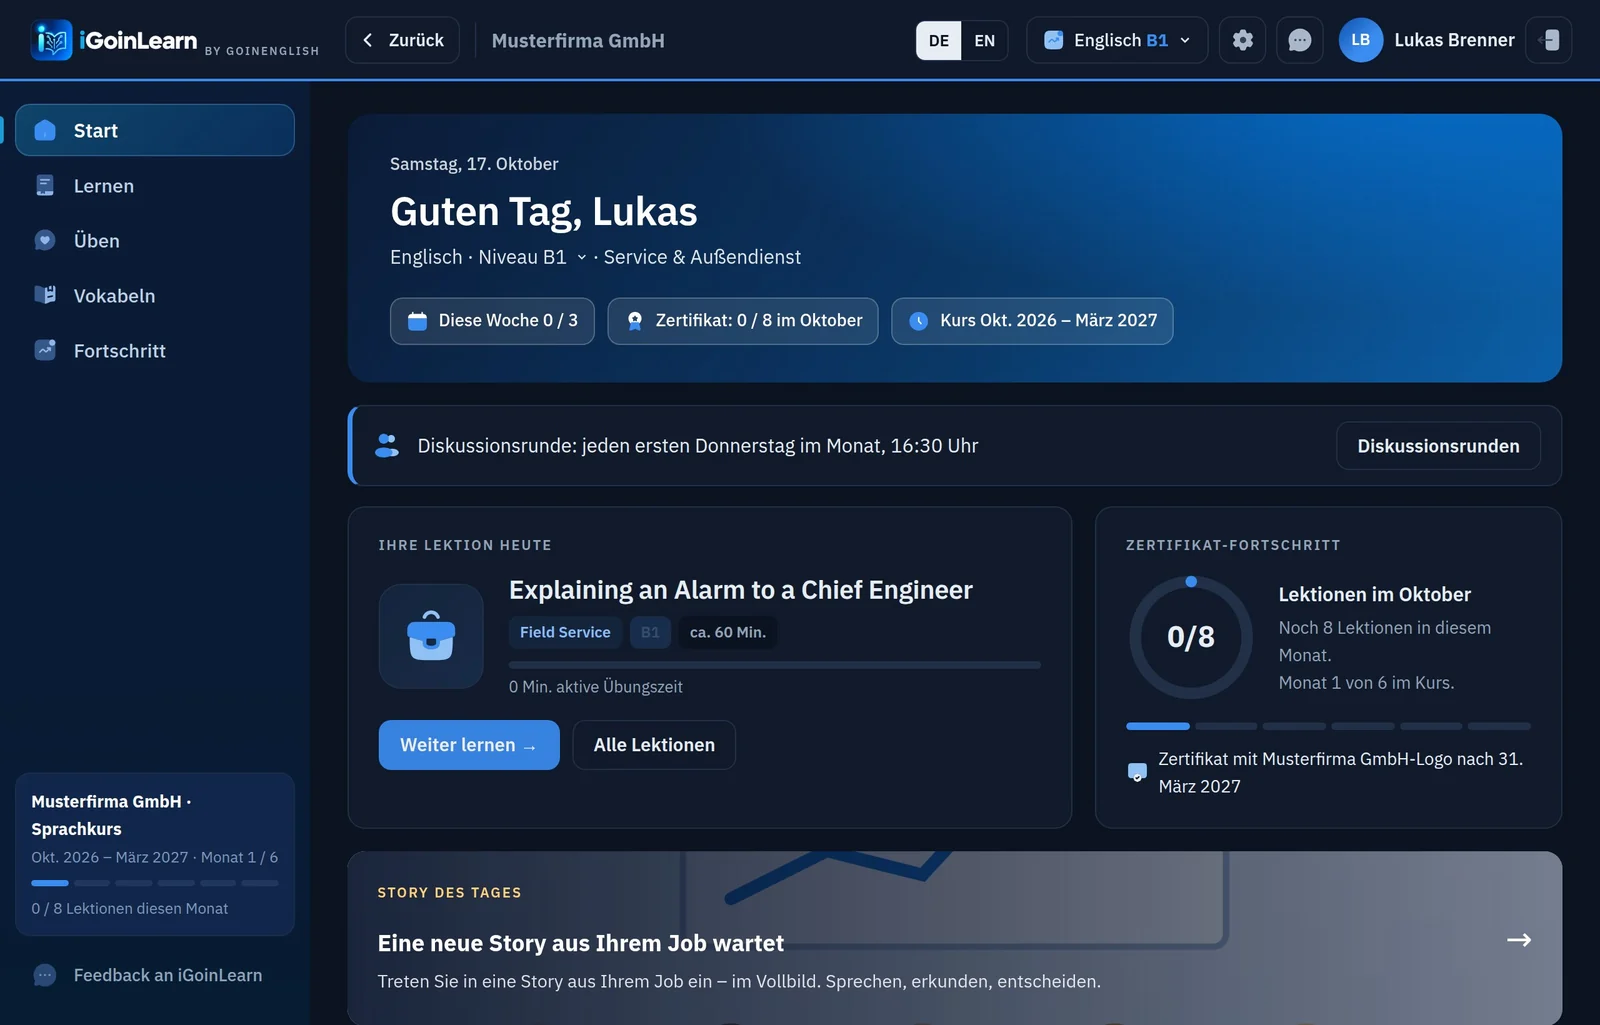The image size is (1600, 1025).
Task: Click the iGoinLearn logo icon
Action: tap(51, 40)
